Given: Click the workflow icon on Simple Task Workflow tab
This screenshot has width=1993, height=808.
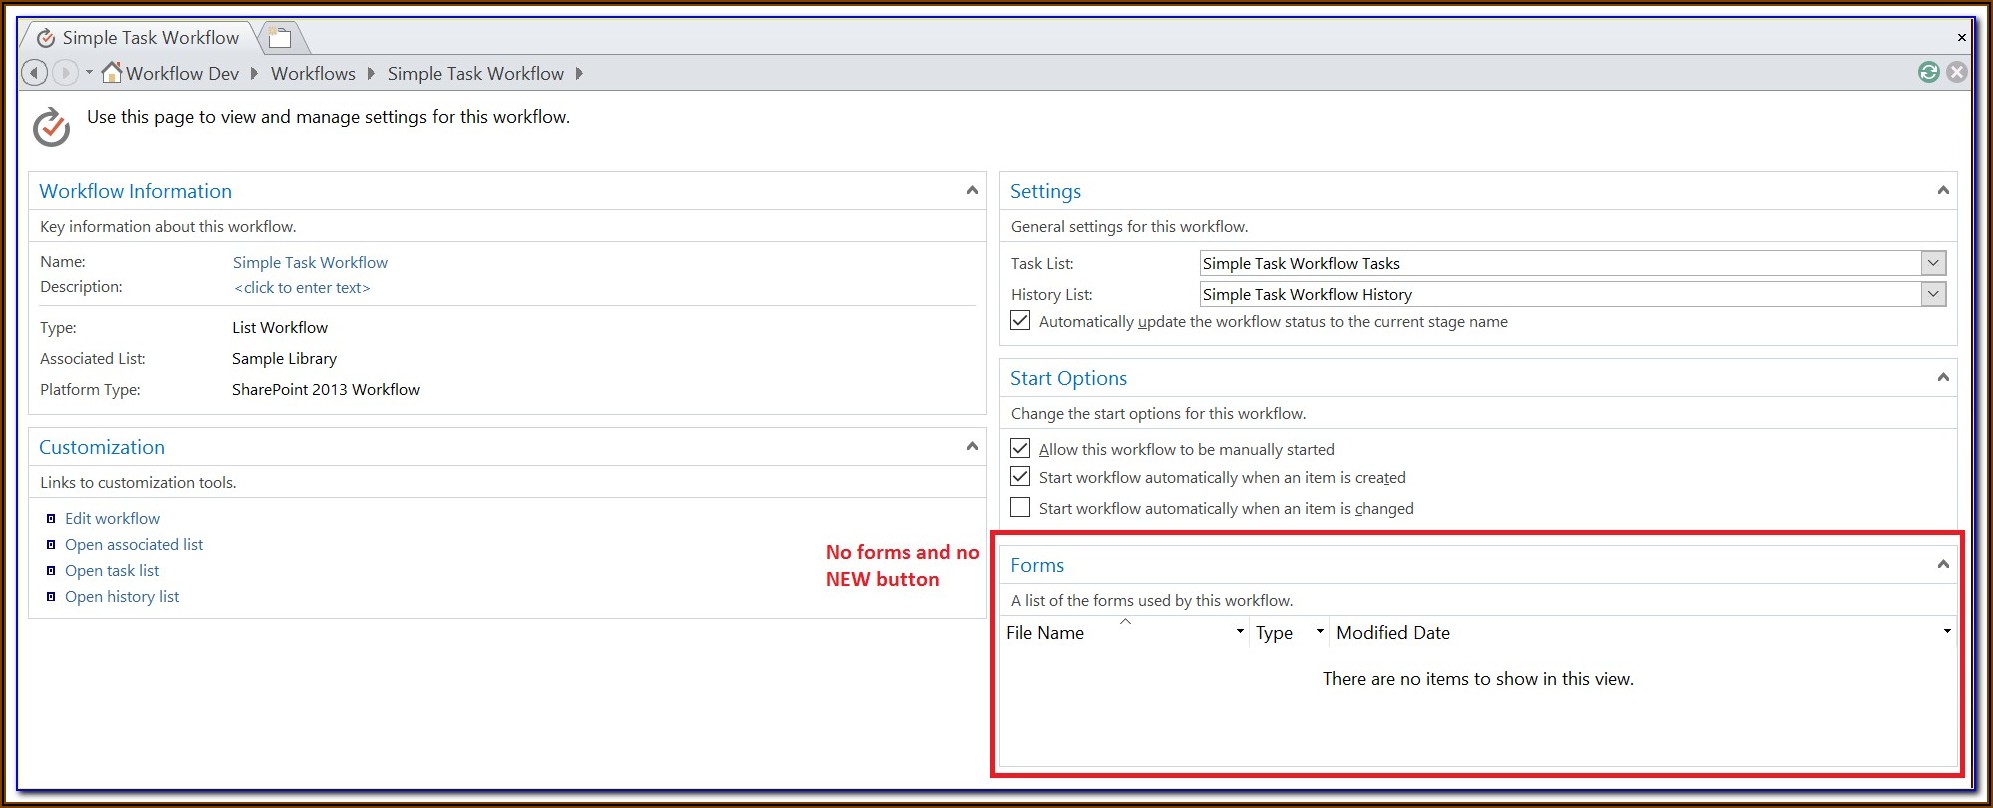Looking at the screenshot, I should [x=46, y=39].
